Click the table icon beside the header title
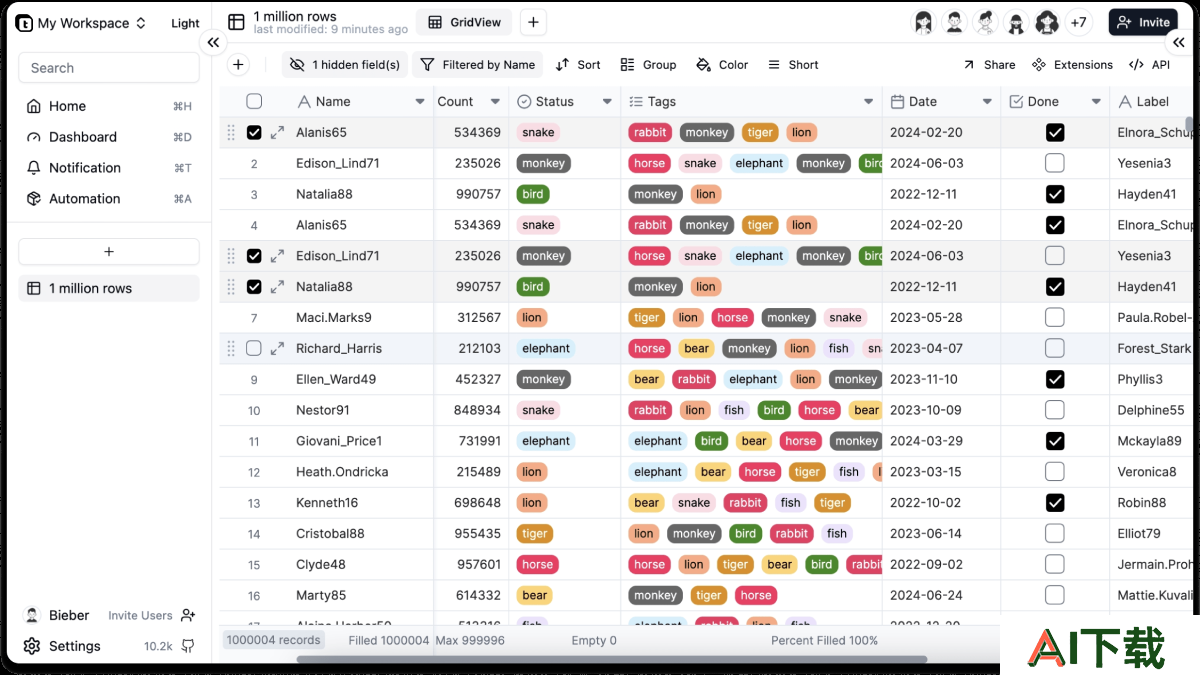Viewport: 1200px width, 675px height. (x=236, y=22)
